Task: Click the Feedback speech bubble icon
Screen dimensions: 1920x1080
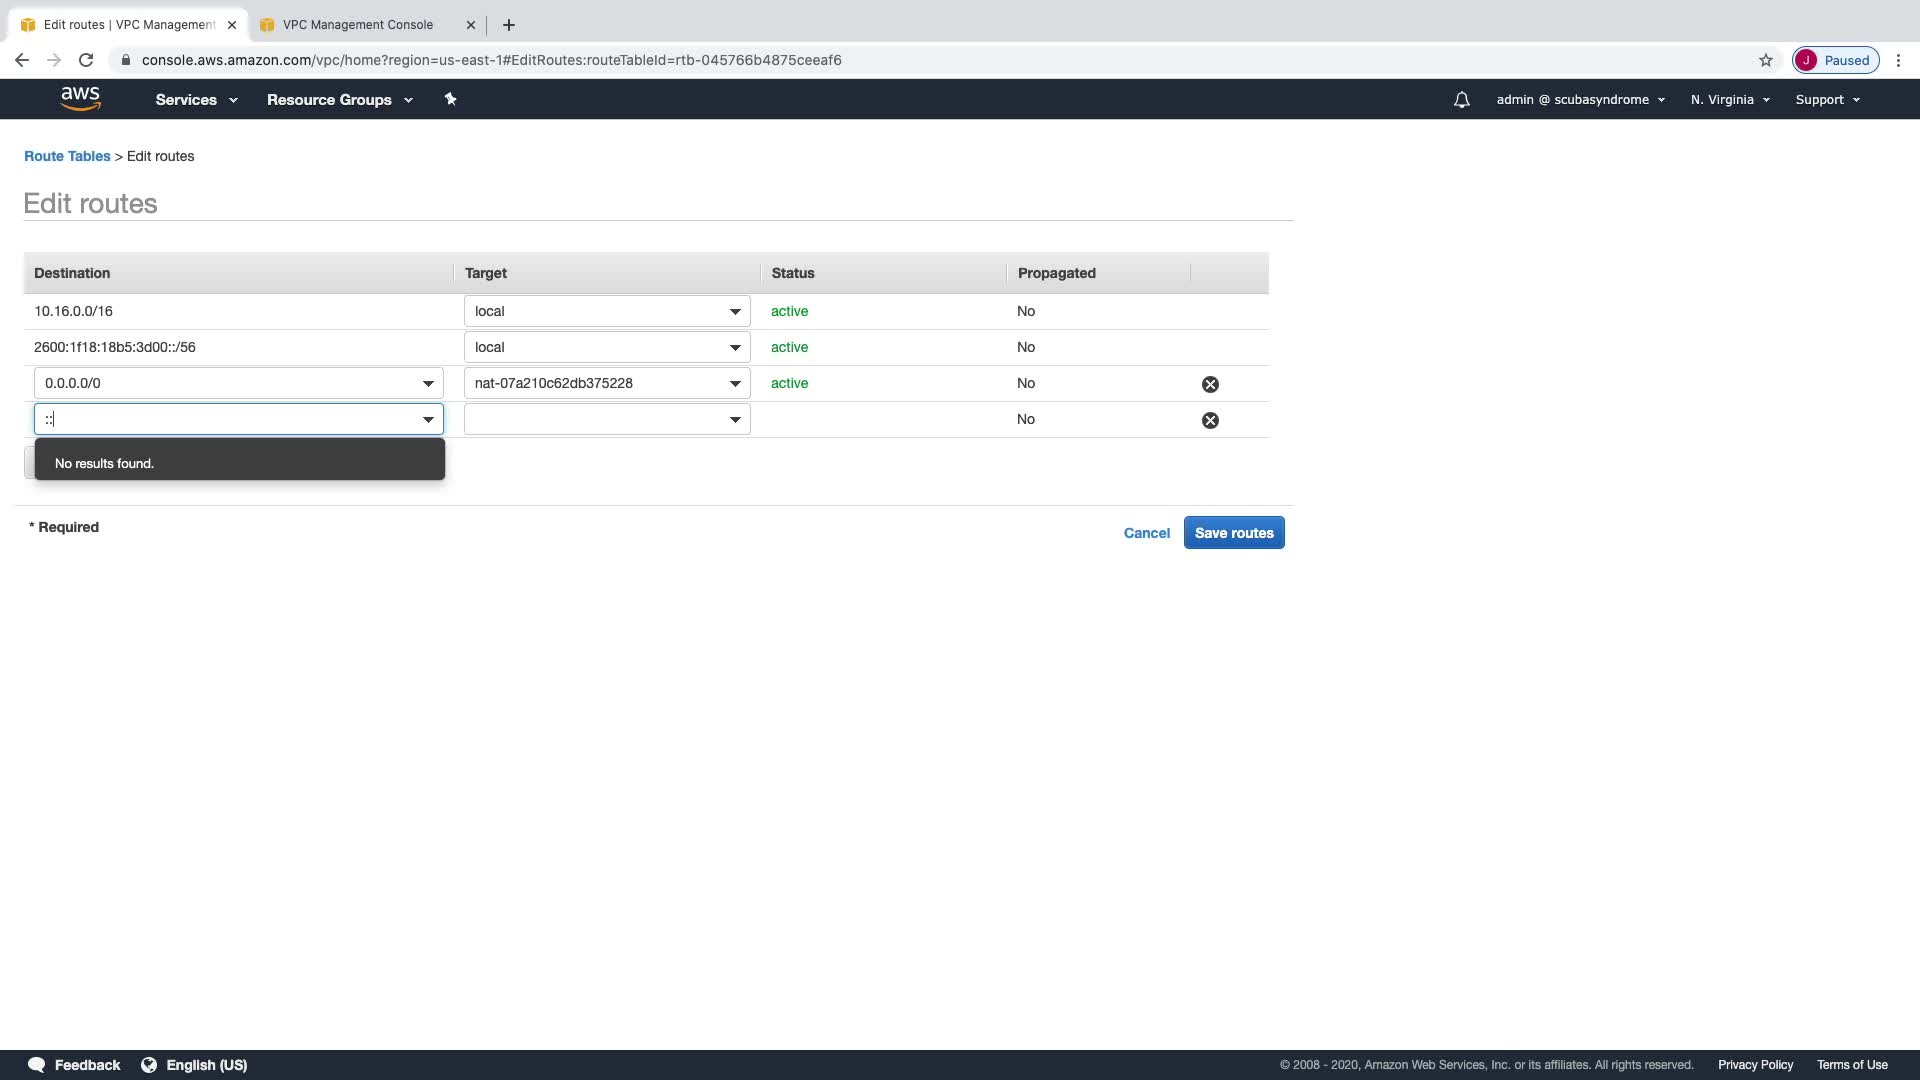Action: [36, 1065]
